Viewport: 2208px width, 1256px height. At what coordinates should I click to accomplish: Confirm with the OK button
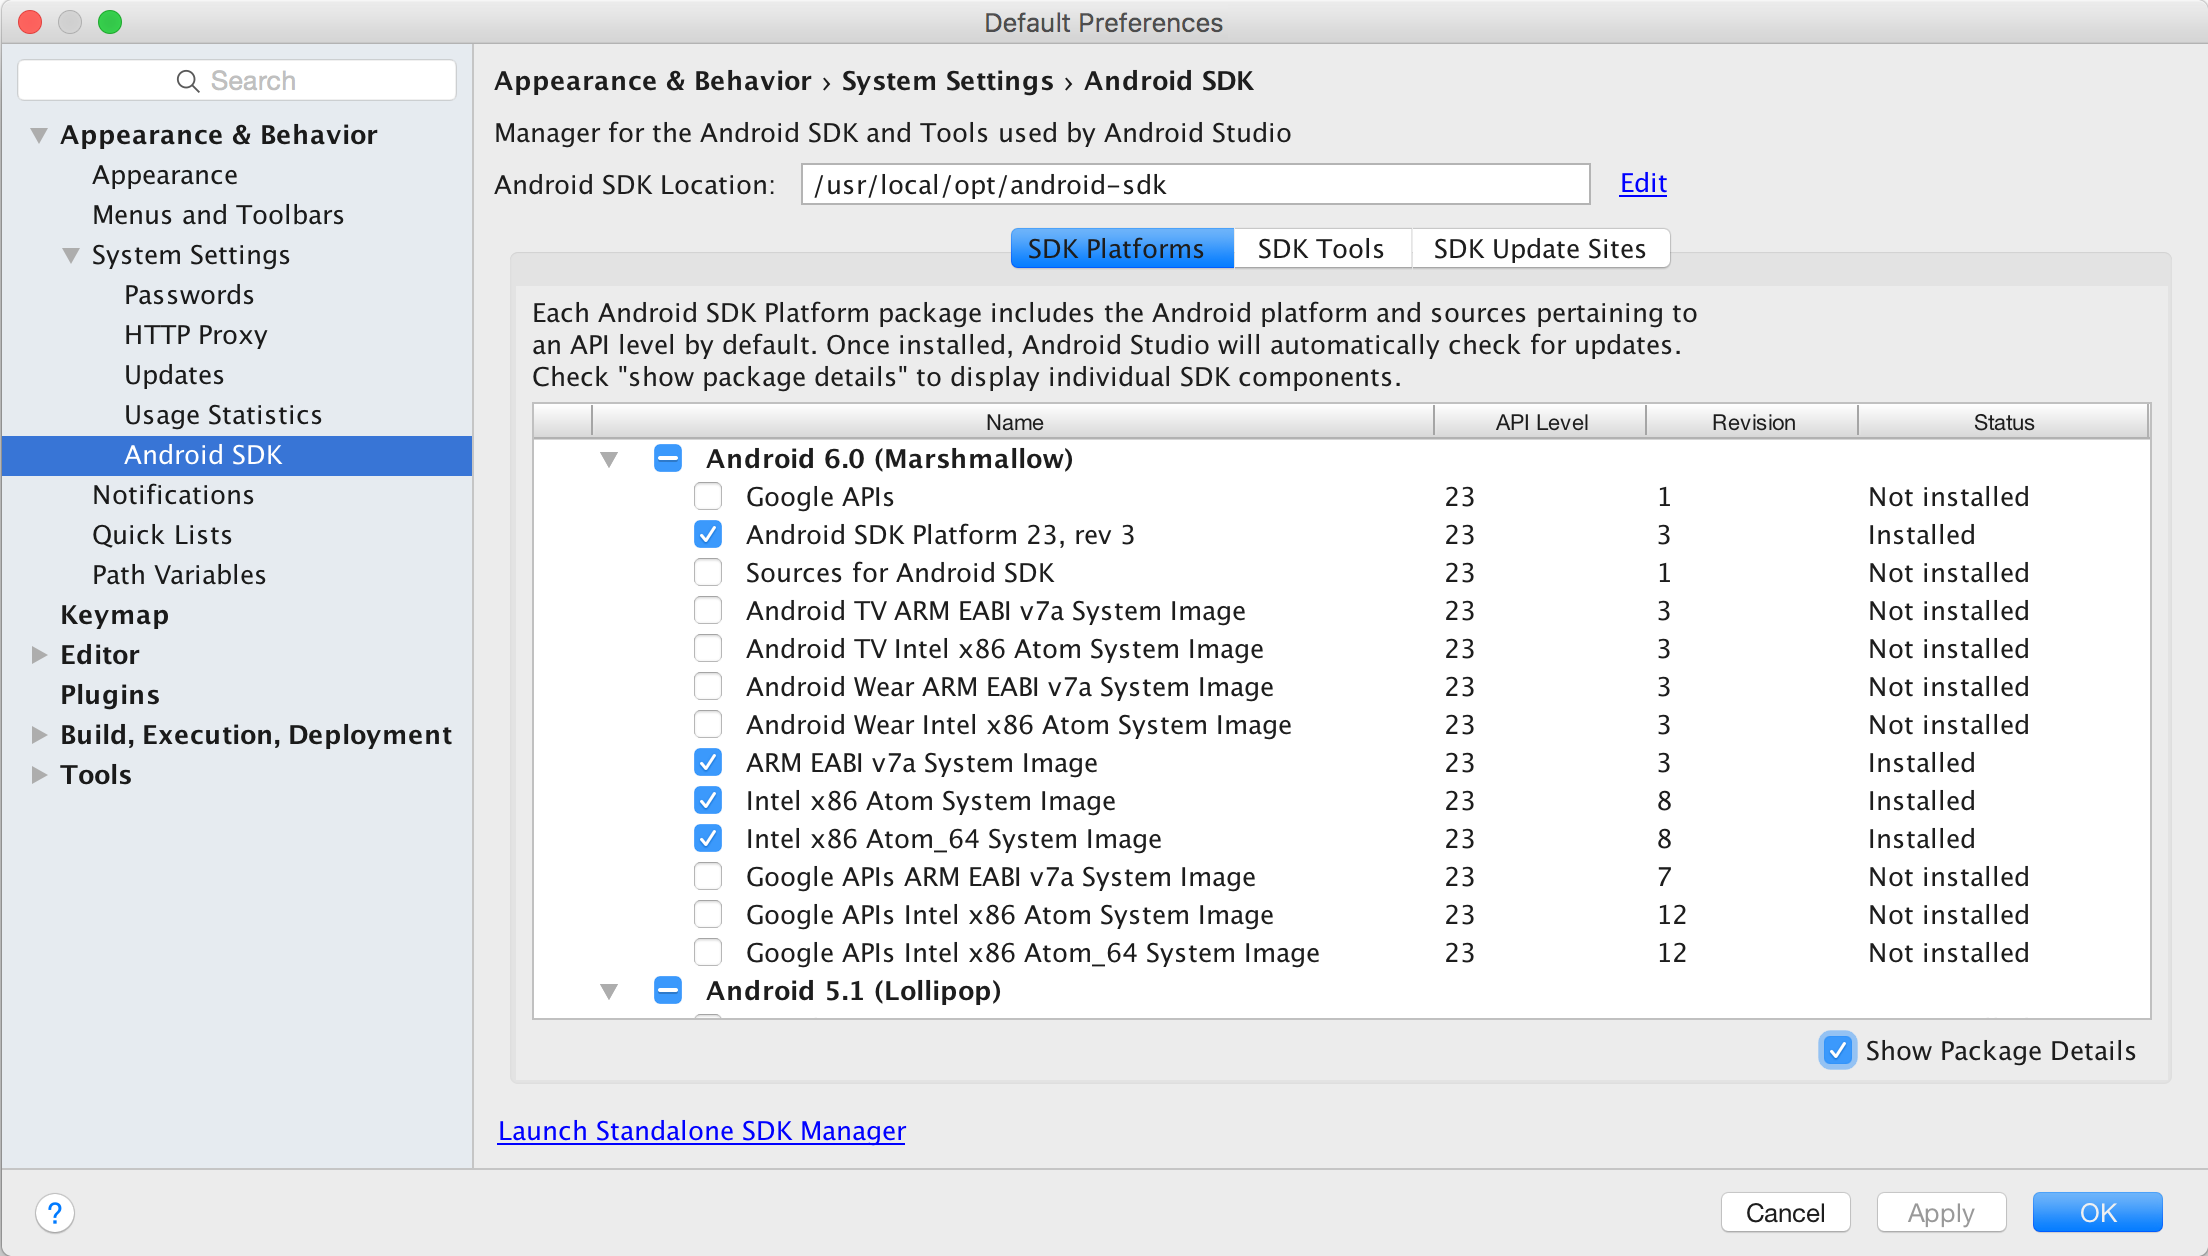click(2097, 1213)
